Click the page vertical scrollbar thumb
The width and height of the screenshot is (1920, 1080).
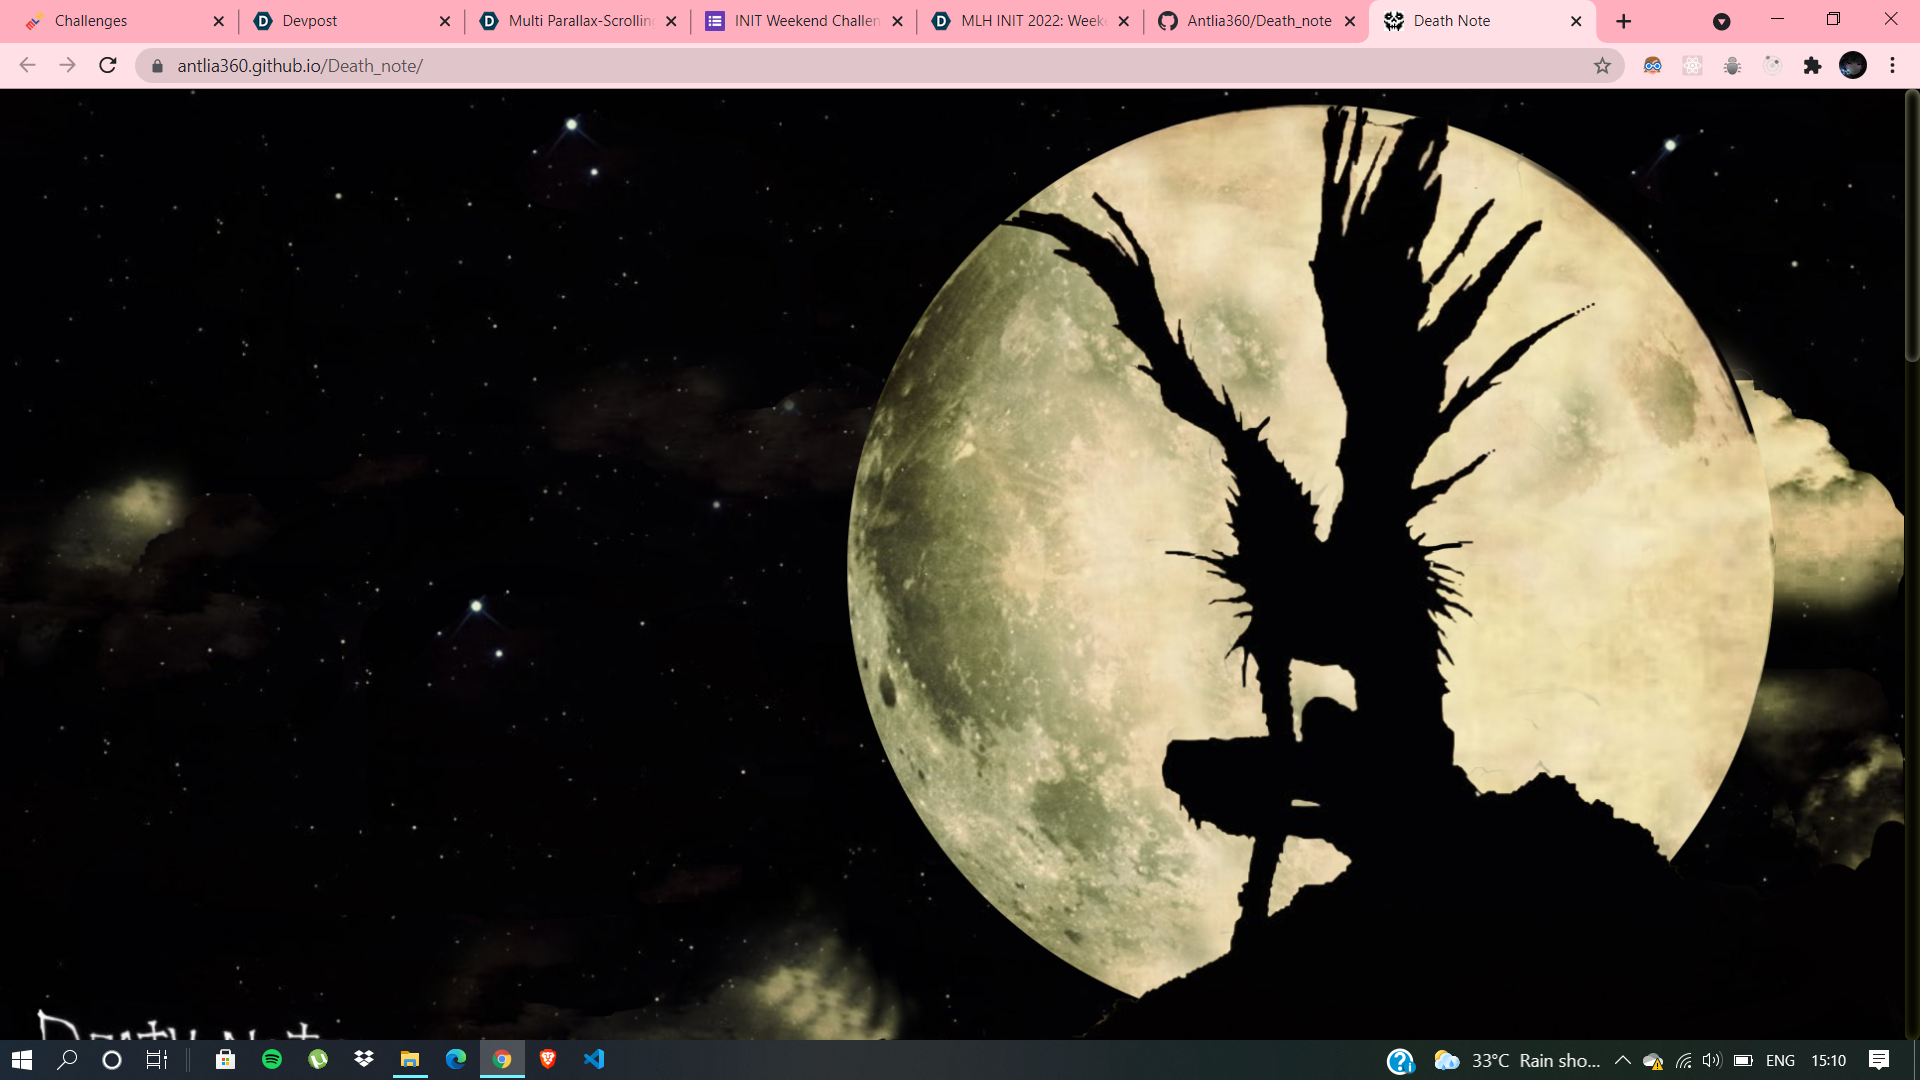pos(1911,225)
